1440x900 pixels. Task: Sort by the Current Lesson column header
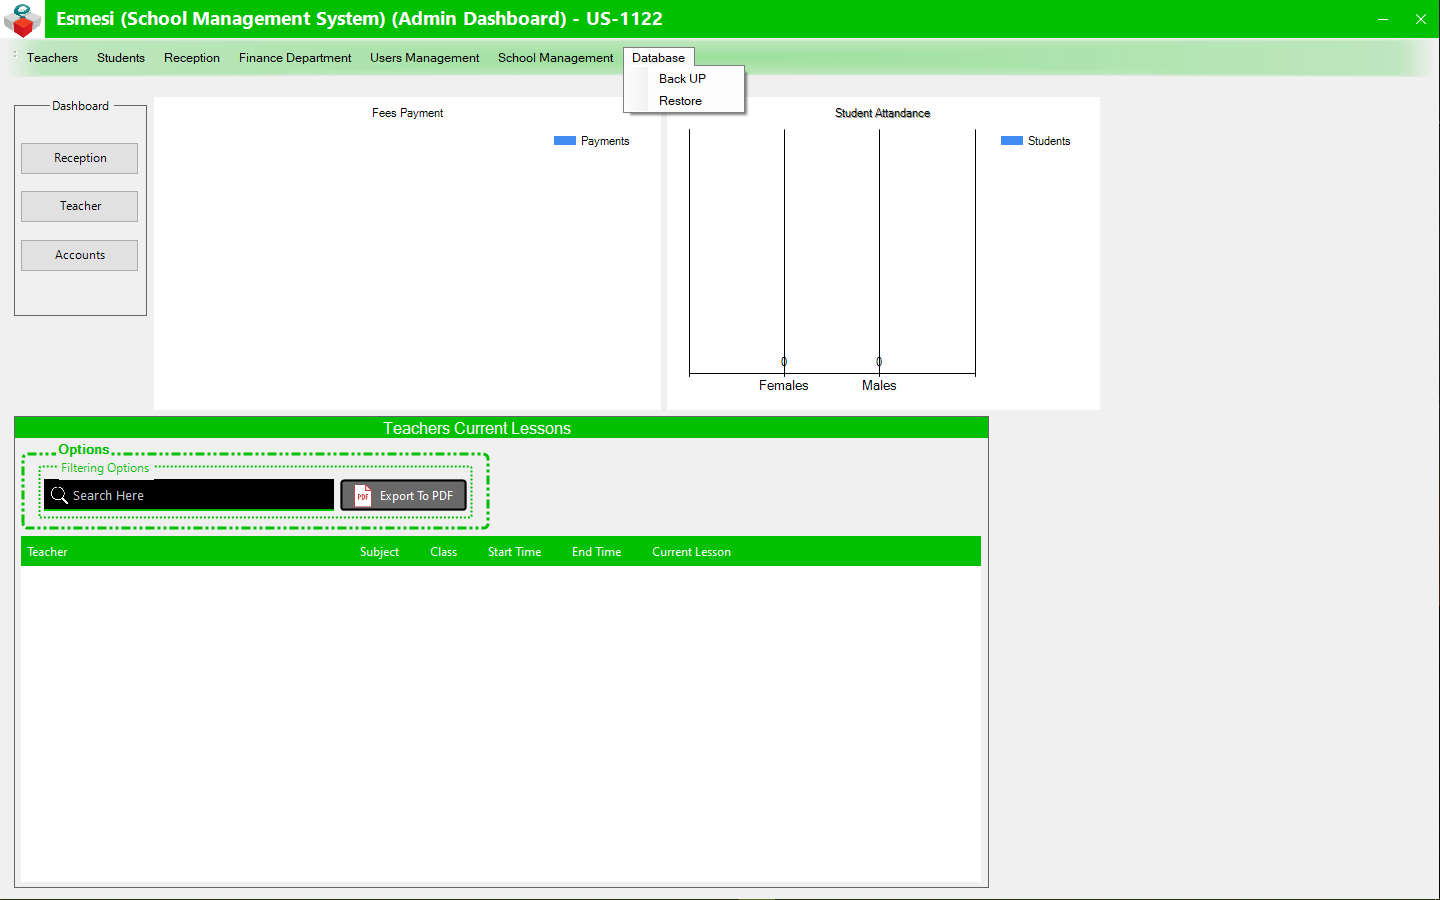pos(692,552)
